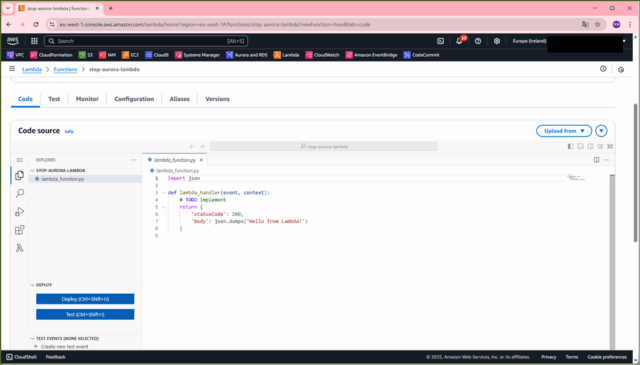Click the Deploy (Ctrl+Shift+U) button
The width and height of the screenshot is (640, 365).
click(x=85, y=299)
